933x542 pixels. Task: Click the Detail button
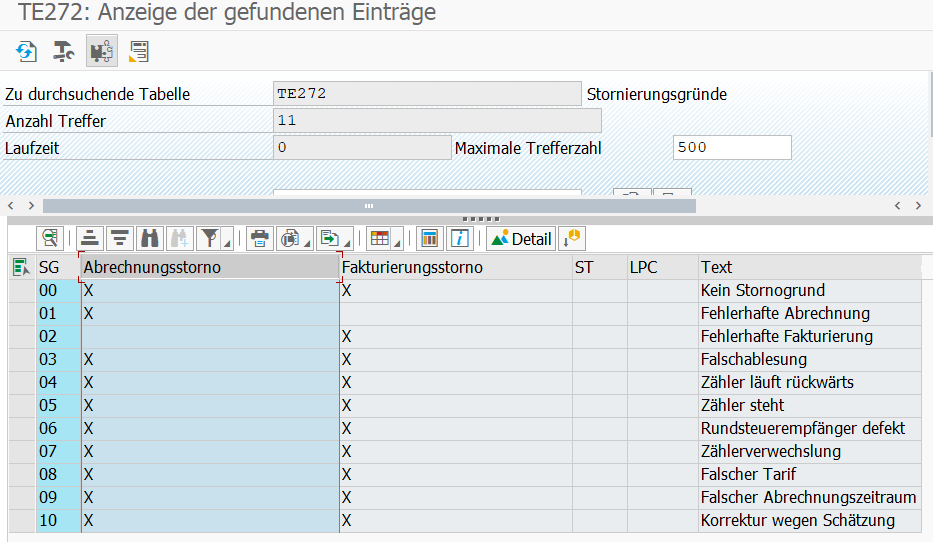tap(521, 238)
